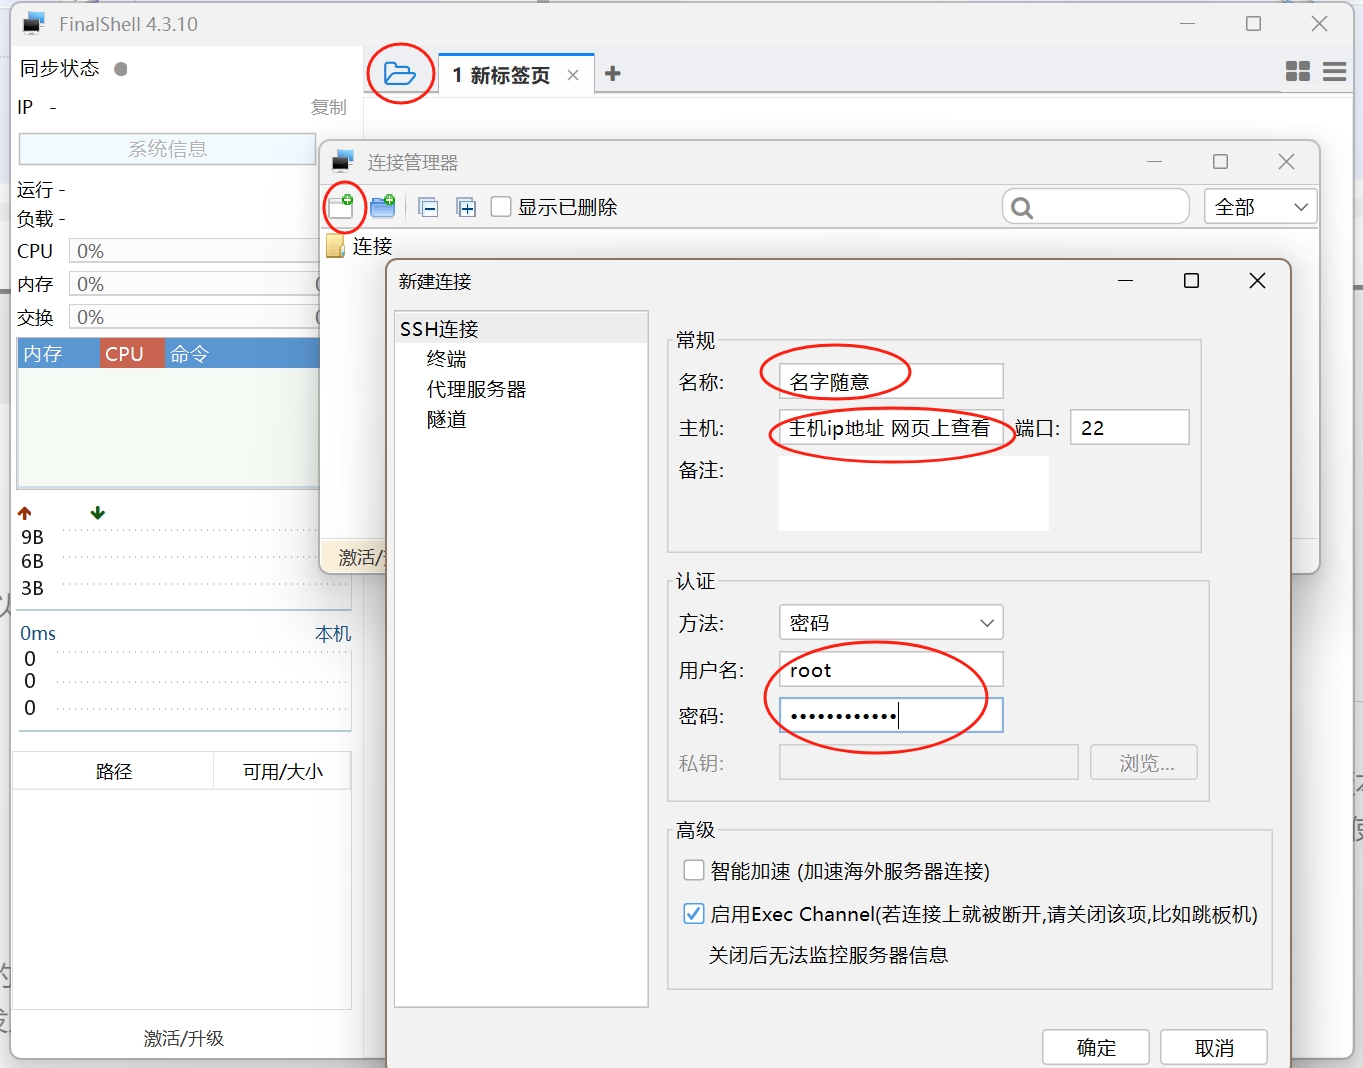The image size is (1363, 1068).
Task: Toggle the 启用Exec Channel checkbox
Action: click(x=693, y=913)
